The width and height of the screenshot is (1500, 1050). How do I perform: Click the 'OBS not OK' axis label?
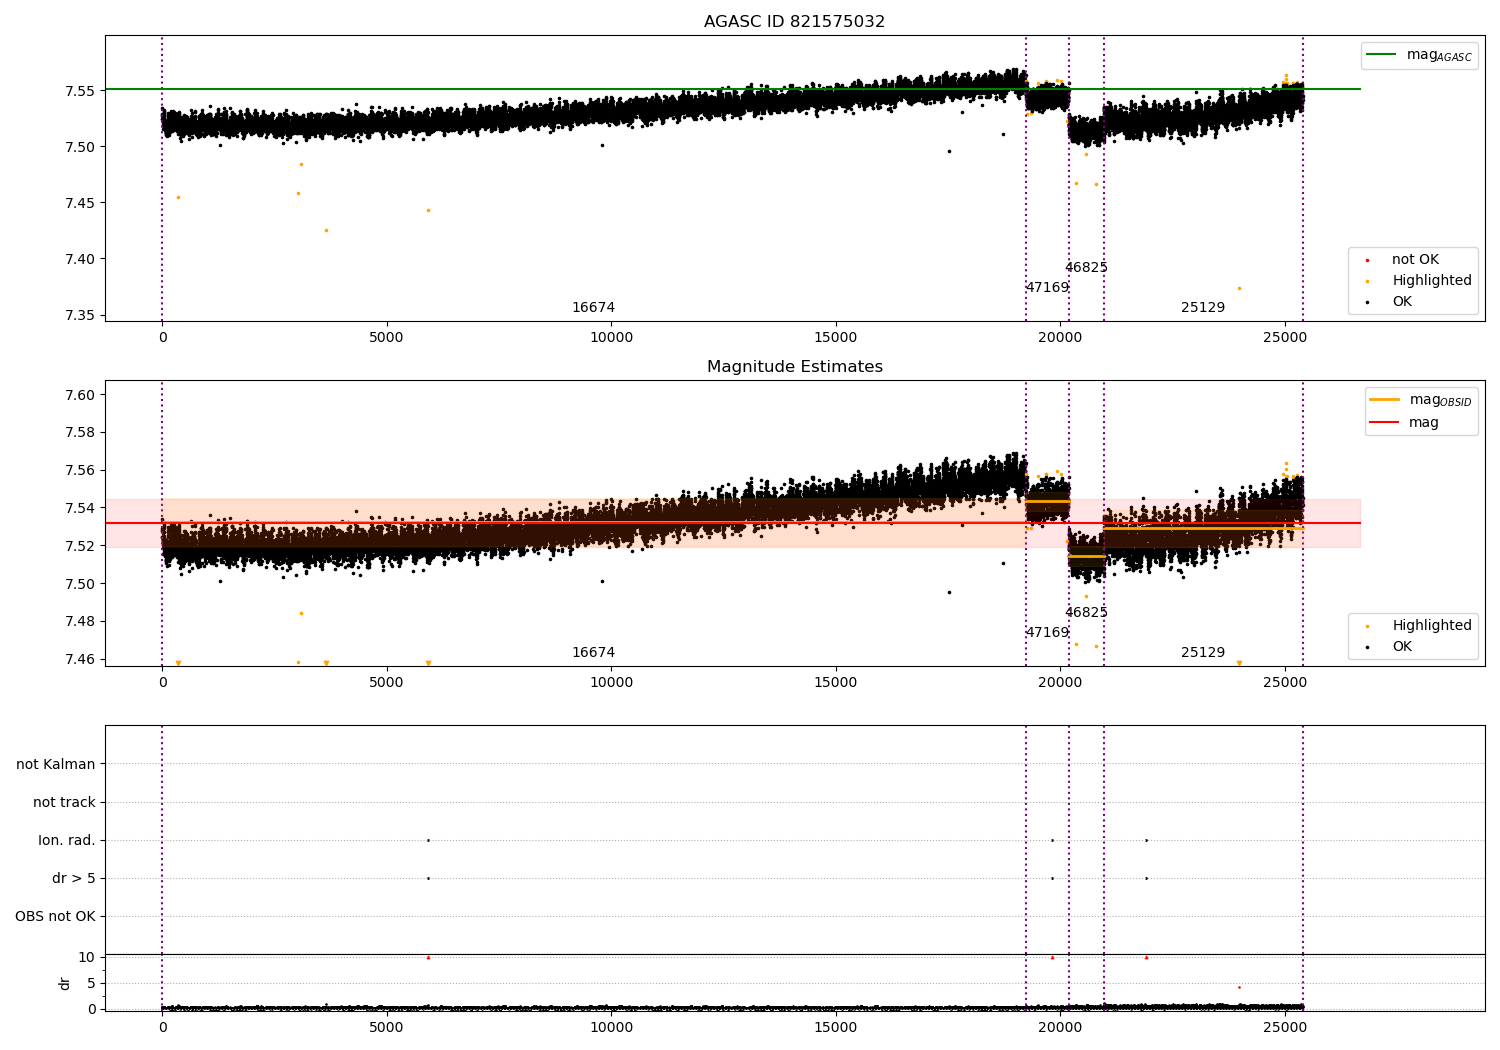[55, 916]
